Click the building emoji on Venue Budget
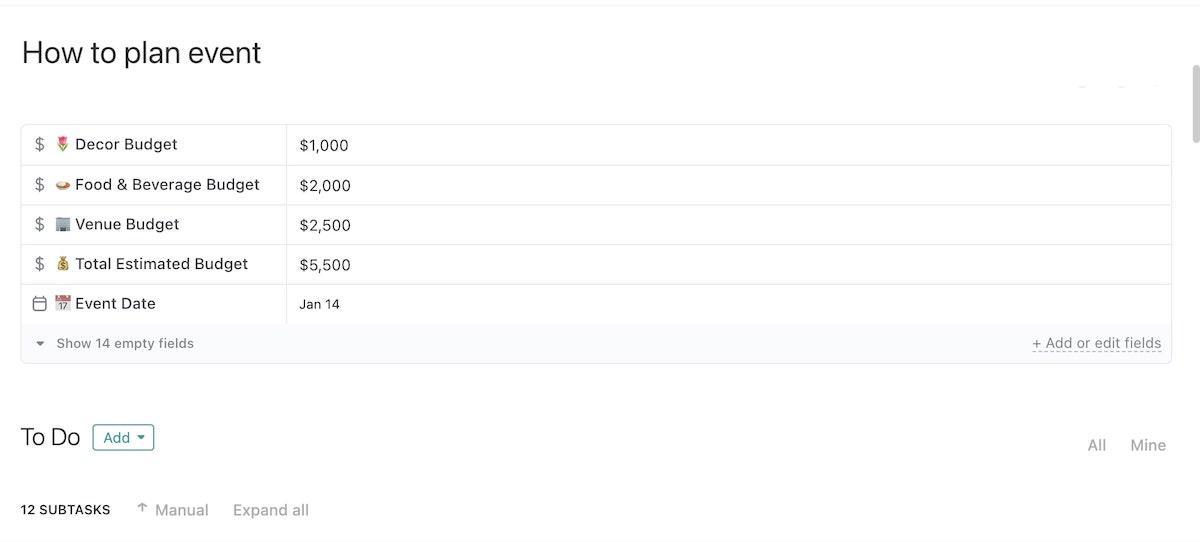This screenshot has width=1200, height=542. [x=63, y=224]
